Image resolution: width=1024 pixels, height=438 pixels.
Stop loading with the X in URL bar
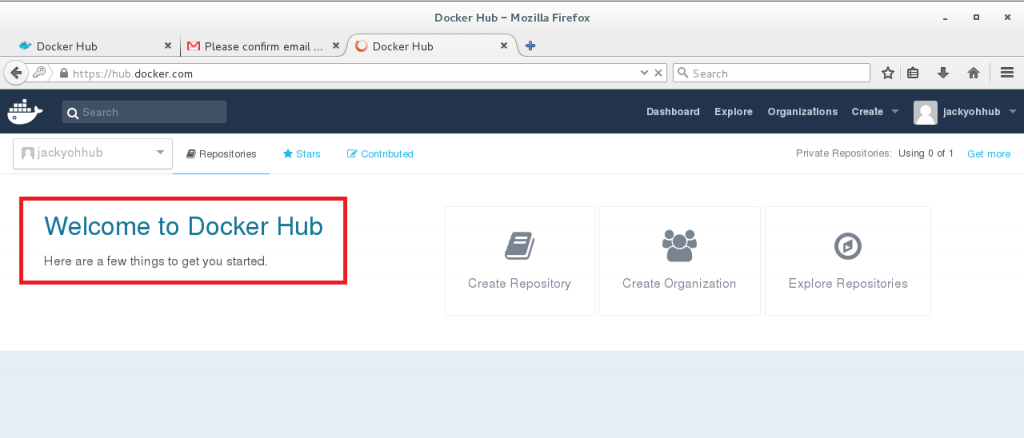click(659, 73)
